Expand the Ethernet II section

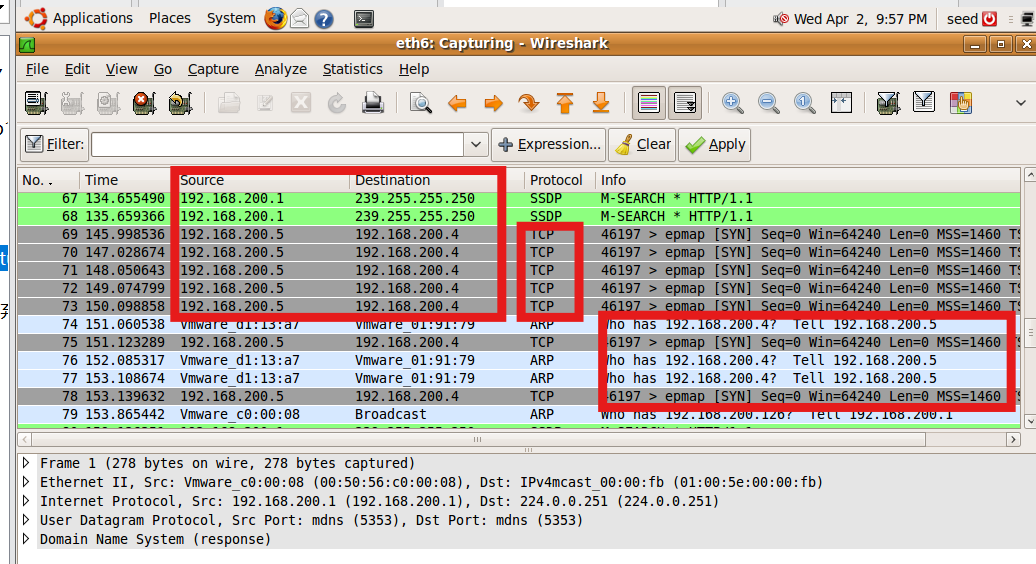click(26, 481)
